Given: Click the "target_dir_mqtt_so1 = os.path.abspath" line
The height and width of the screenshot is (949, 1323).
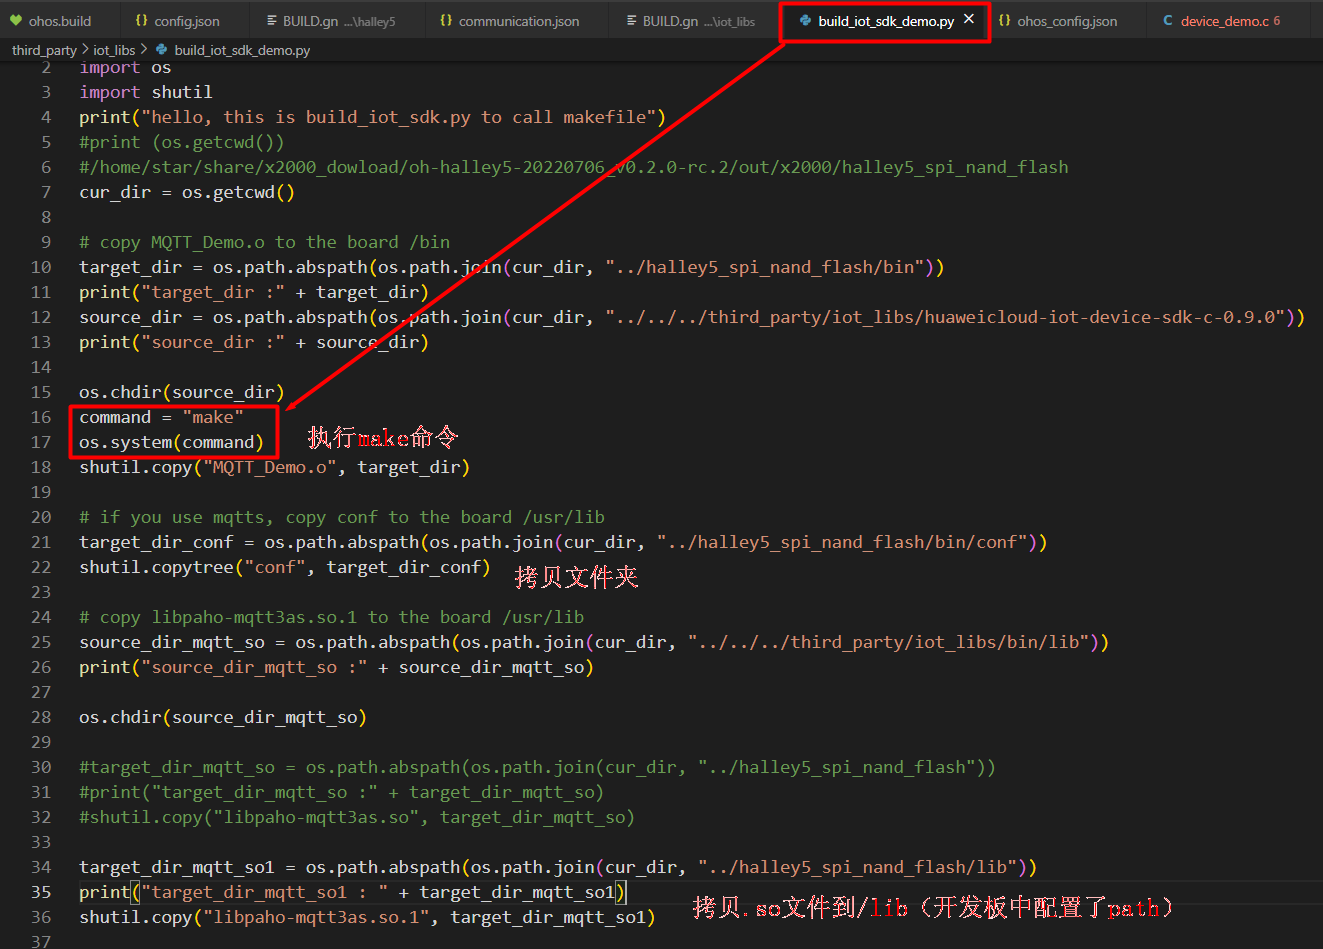Looking at the screenshot, I should 558,867.
